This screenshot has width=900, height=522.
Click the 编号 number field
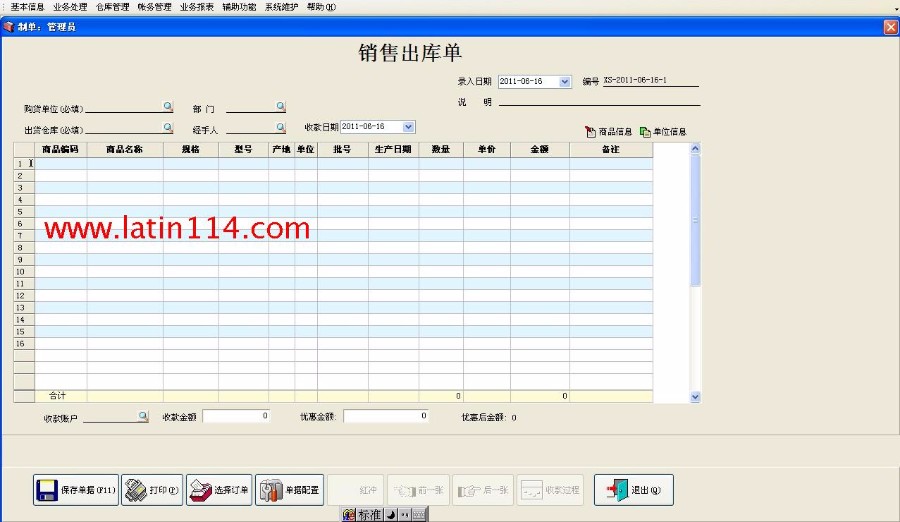tap(651, 81)
